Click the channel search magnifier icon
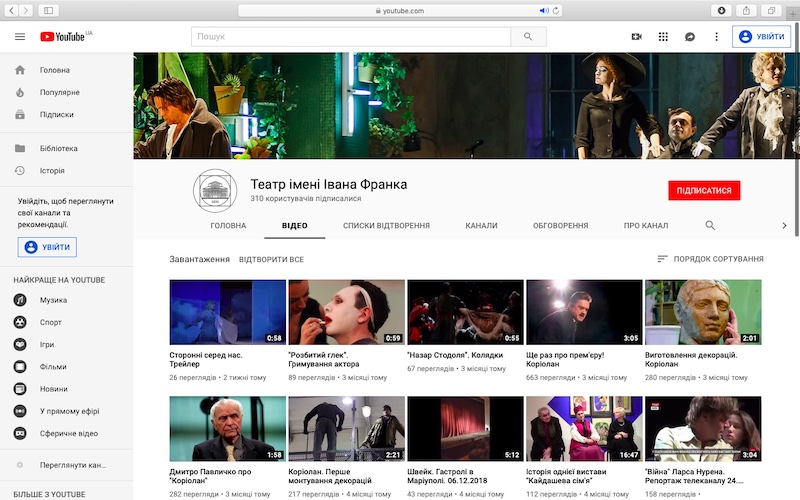 (x=710, y=225)
